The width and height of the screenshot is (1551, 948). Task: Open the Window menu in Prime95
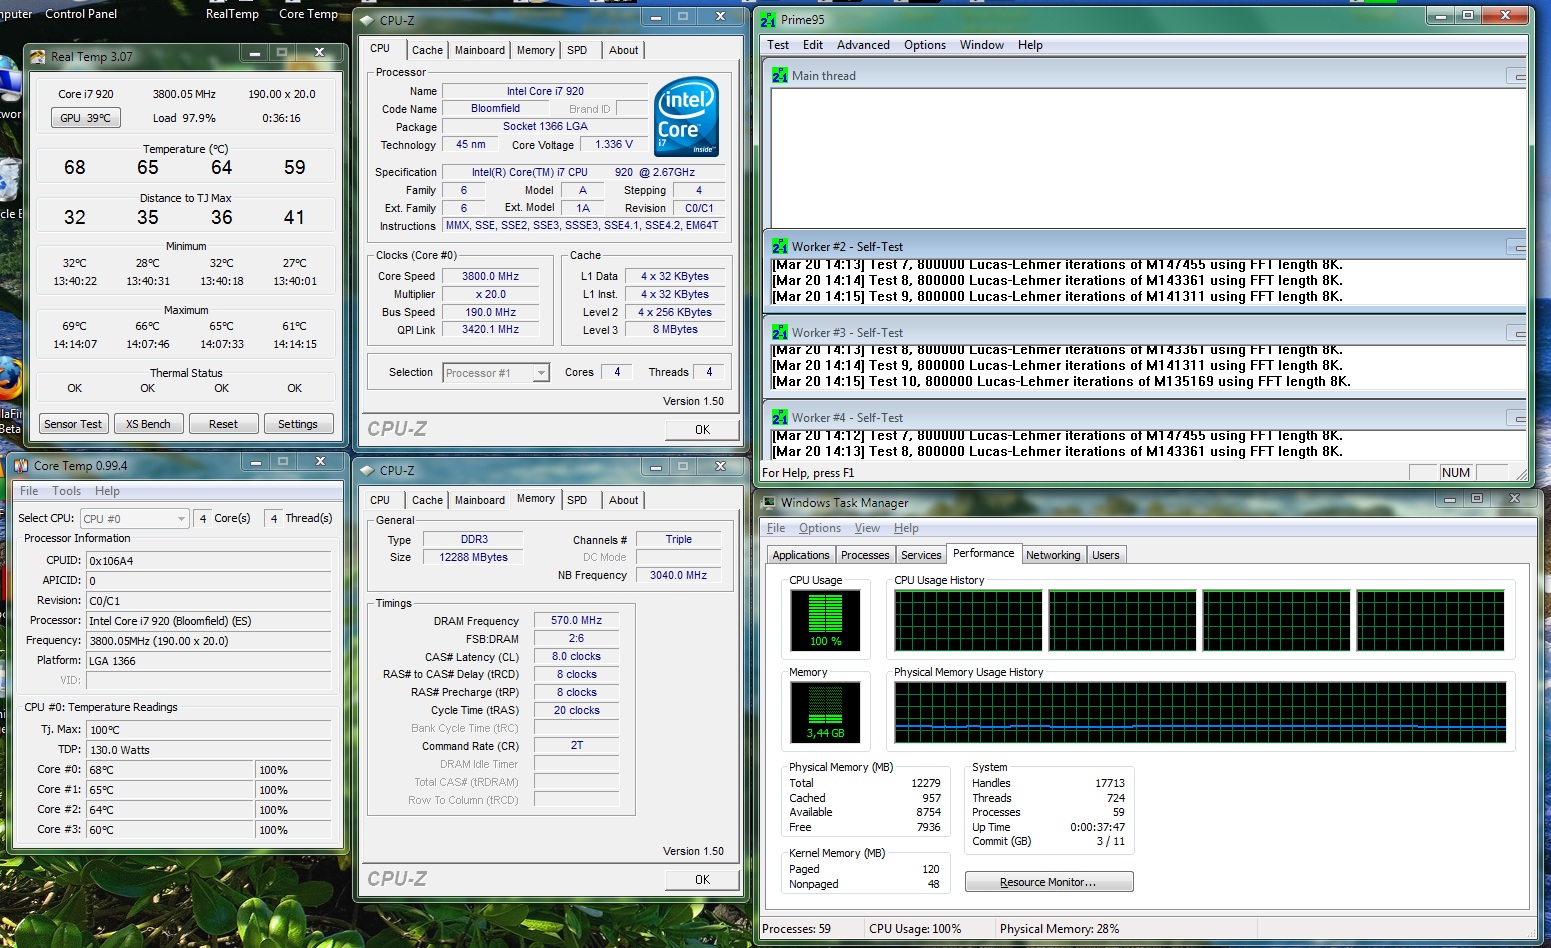[x=982, y=45]
